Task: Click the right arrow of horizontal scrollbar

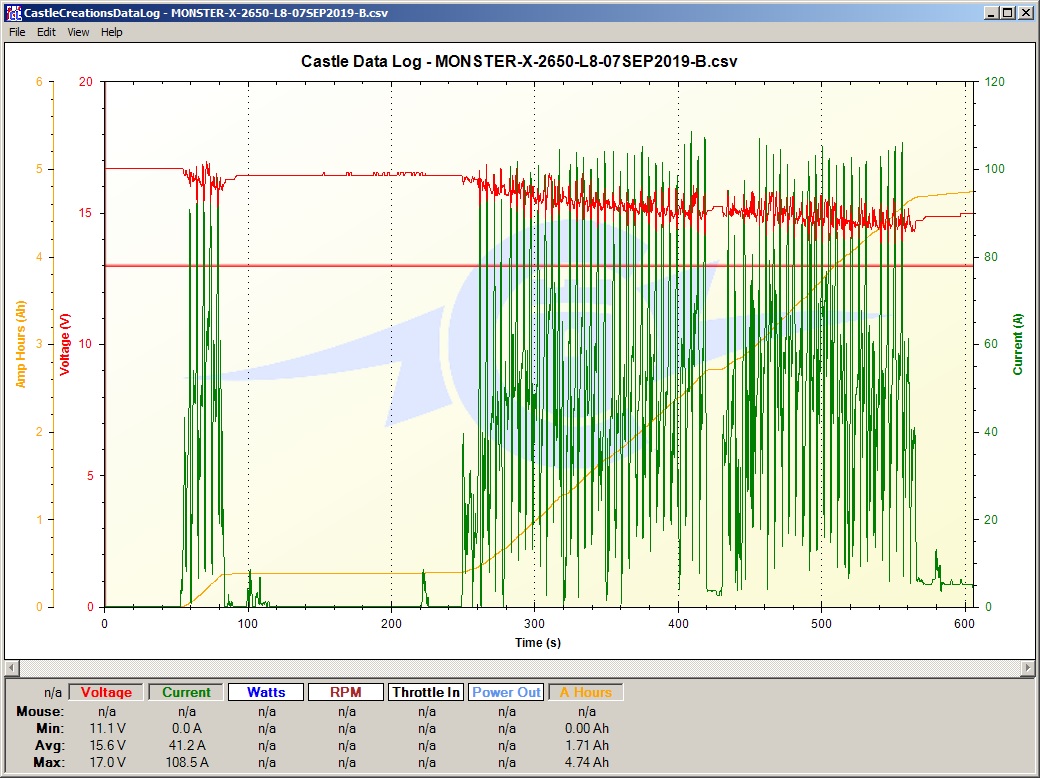Action: pyautogui.click(x=1028, y=667)
